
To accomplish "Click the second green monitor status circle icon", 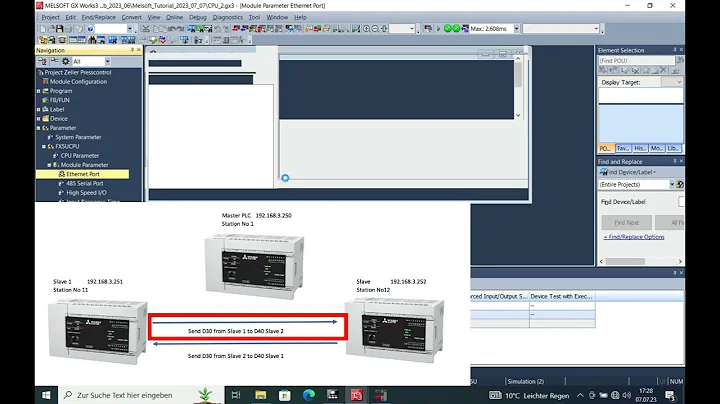I will click(456, 28).
